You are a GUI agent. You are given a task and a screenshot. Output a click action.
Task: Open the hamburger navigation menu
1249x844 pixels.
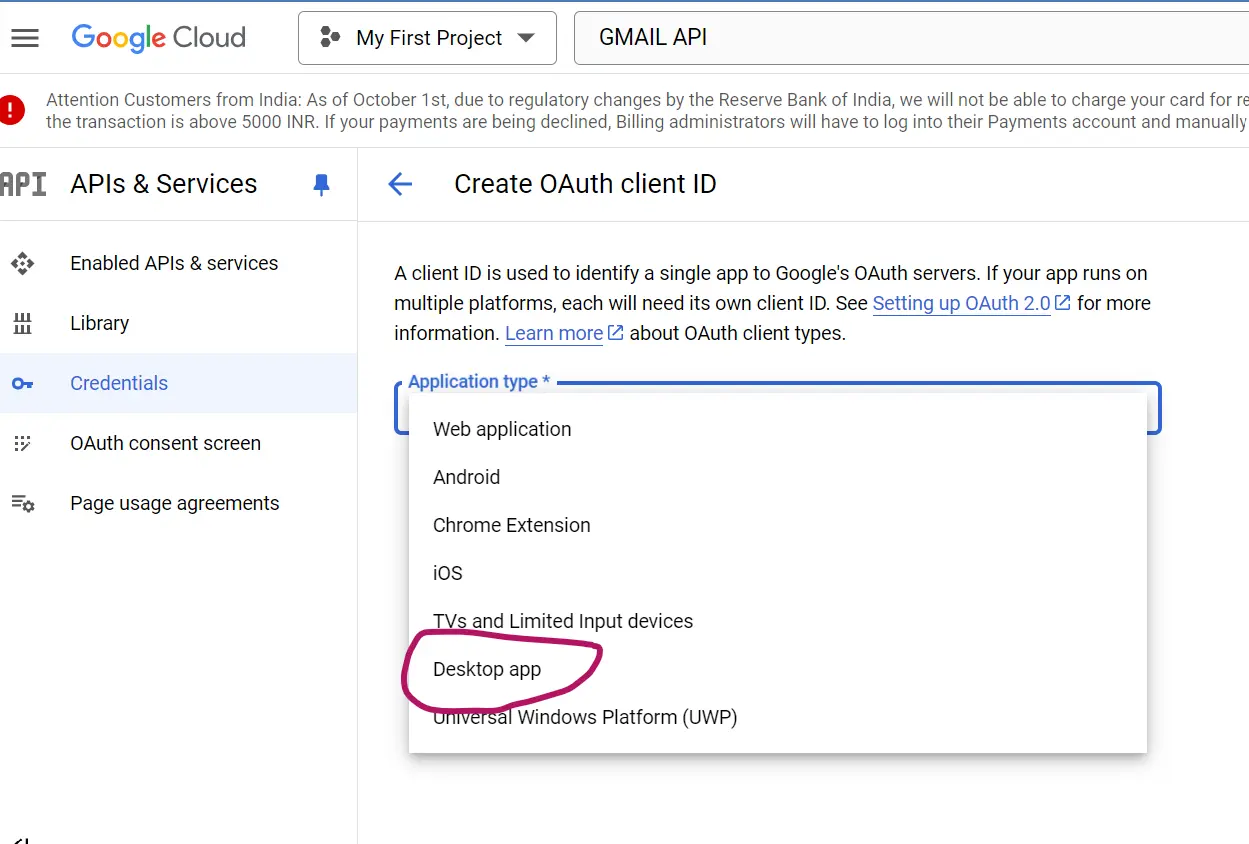[24, 38]
